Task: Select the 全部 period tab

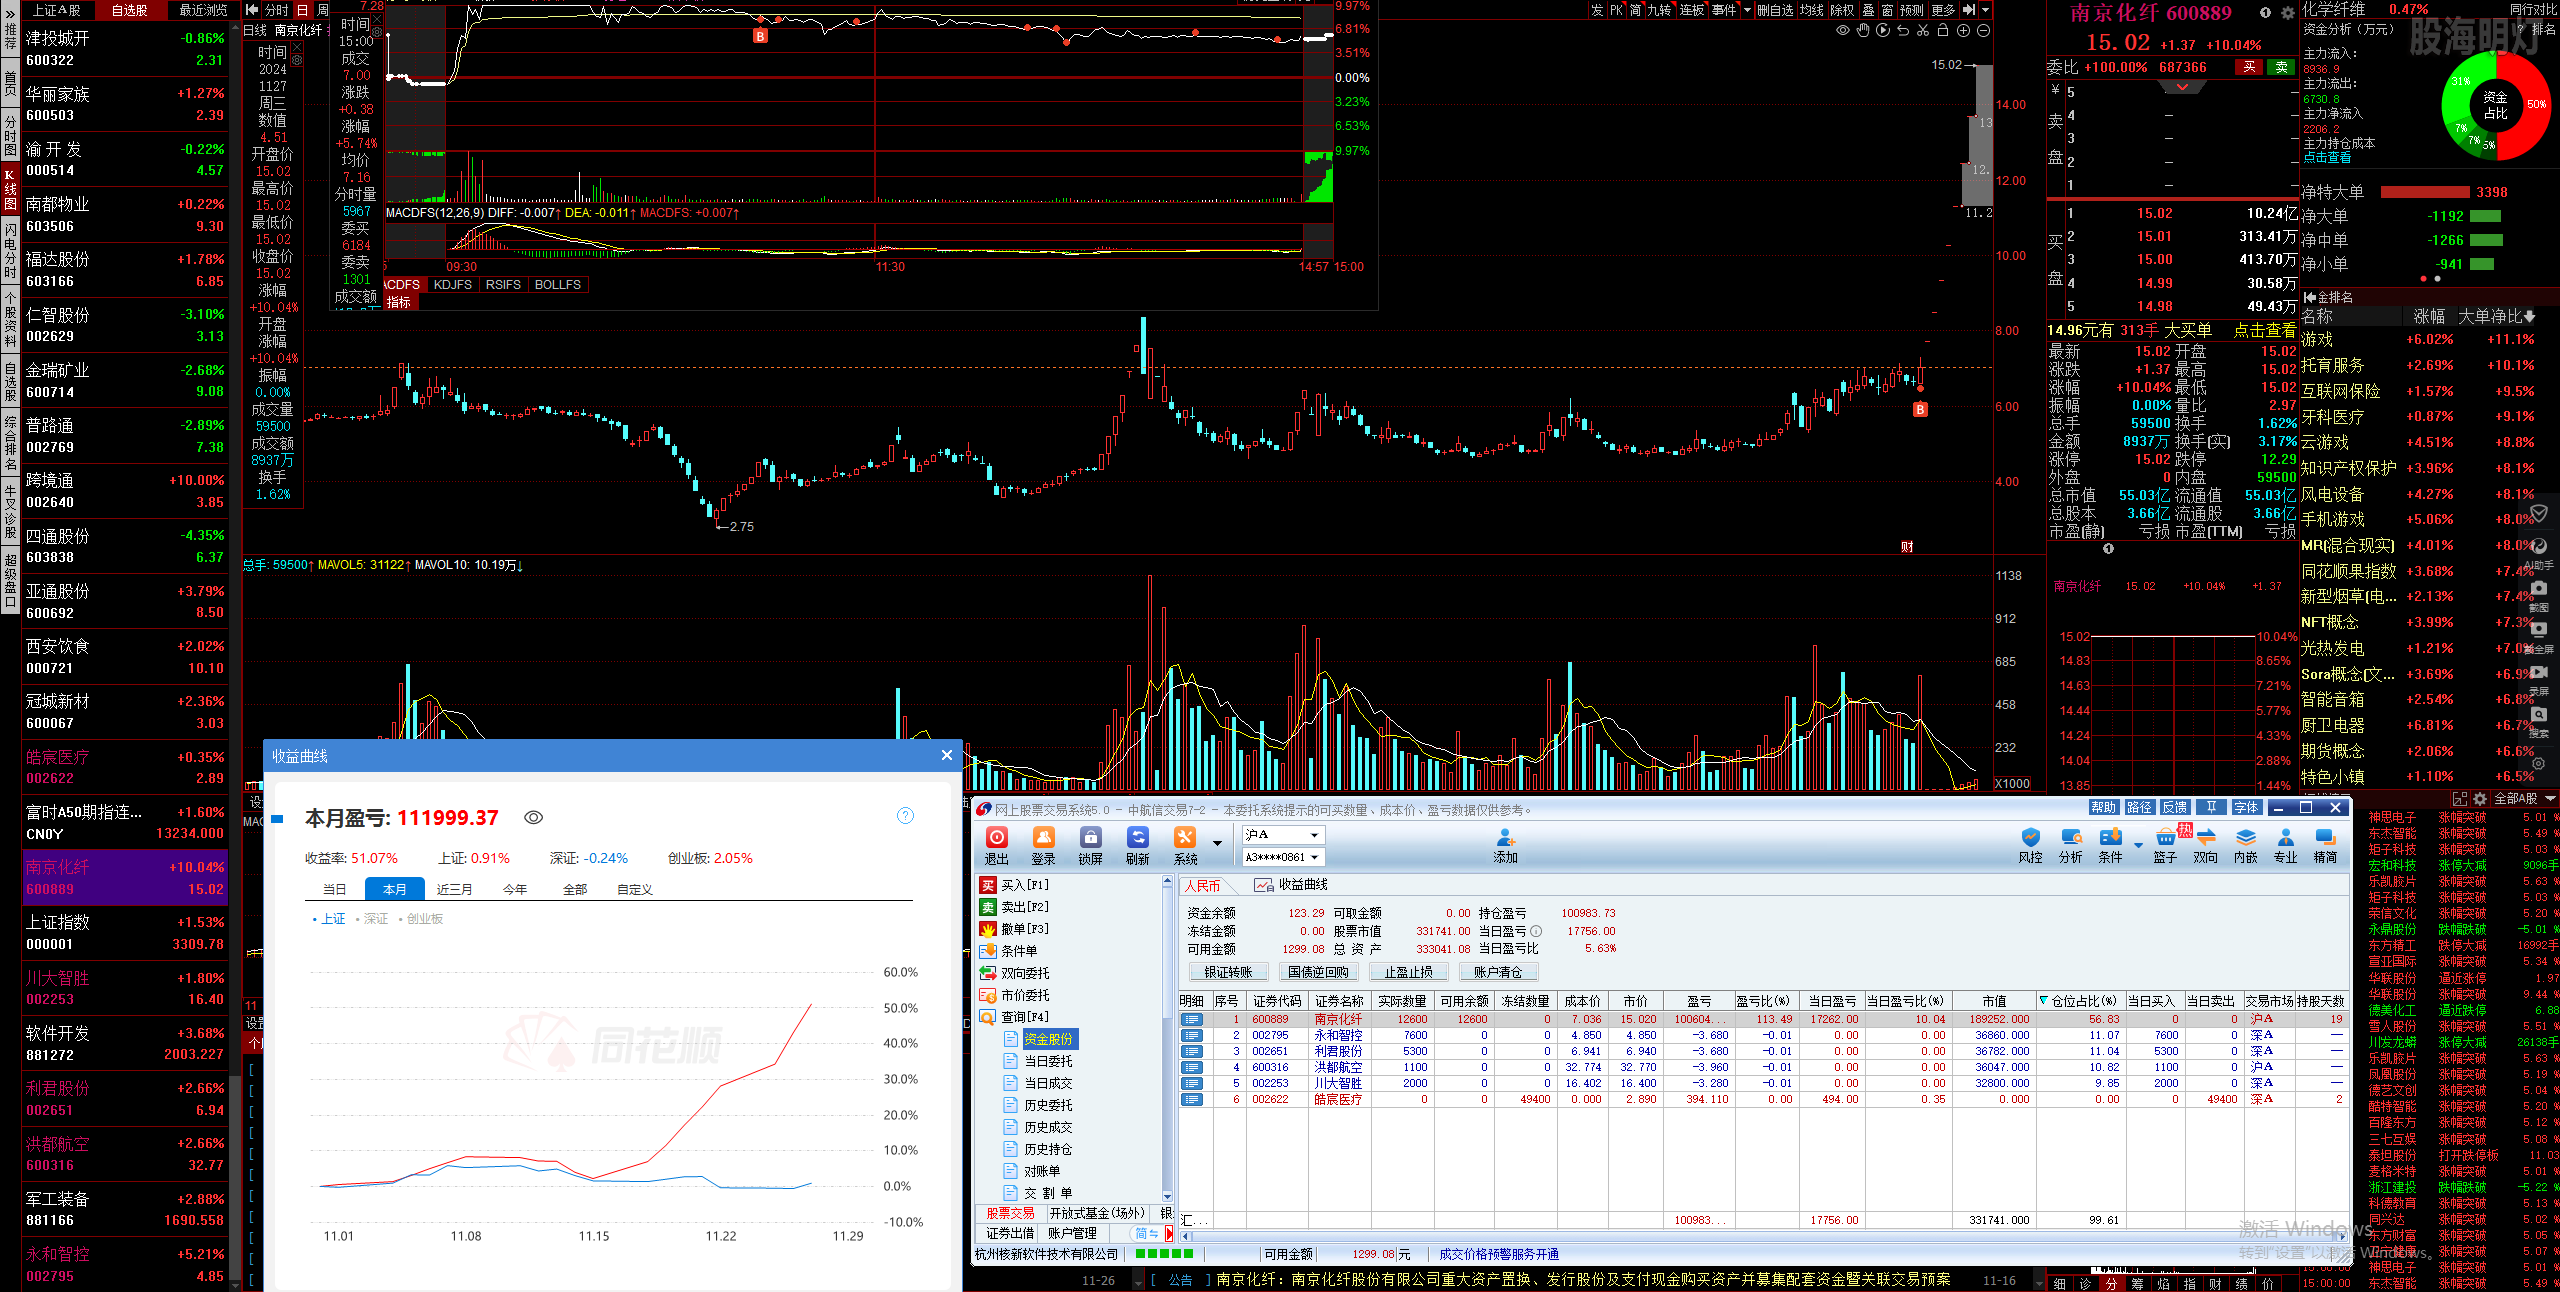Action: pos(574,889)
